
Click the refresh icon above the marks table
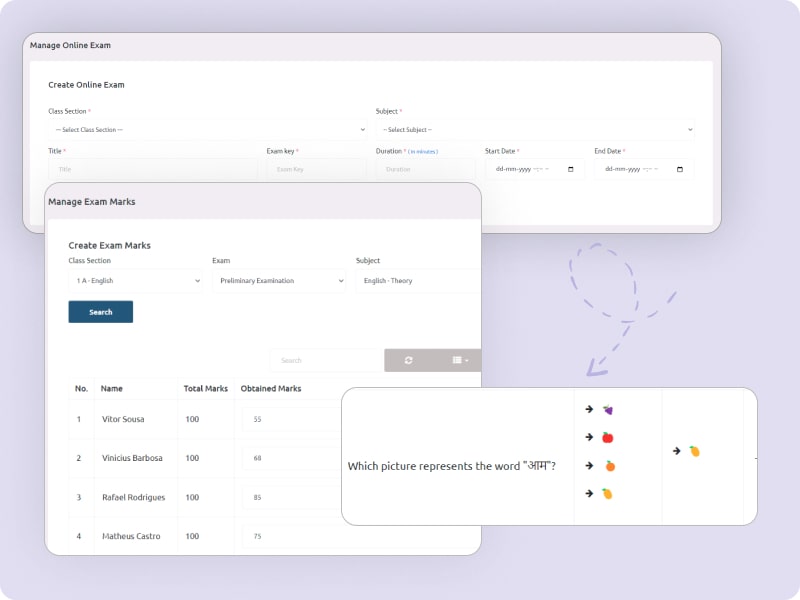tap(408, 360)
